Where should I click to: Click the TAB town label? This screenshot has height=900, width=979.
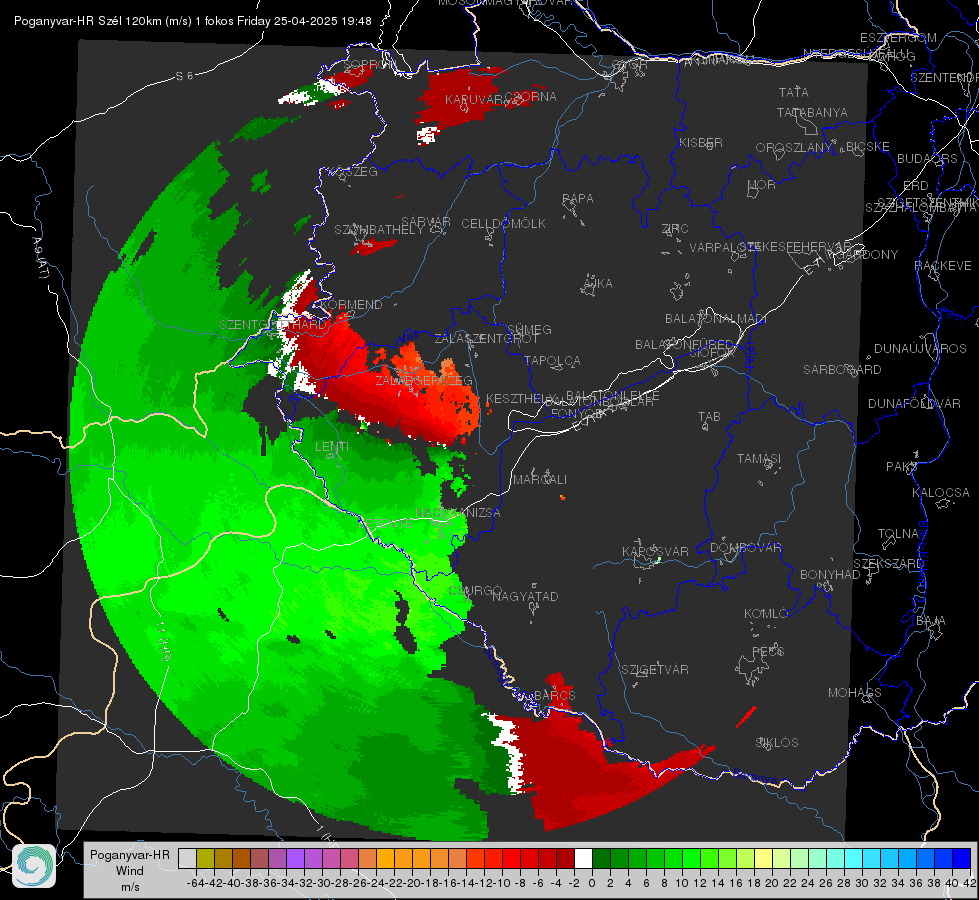[x=709, y=417]
